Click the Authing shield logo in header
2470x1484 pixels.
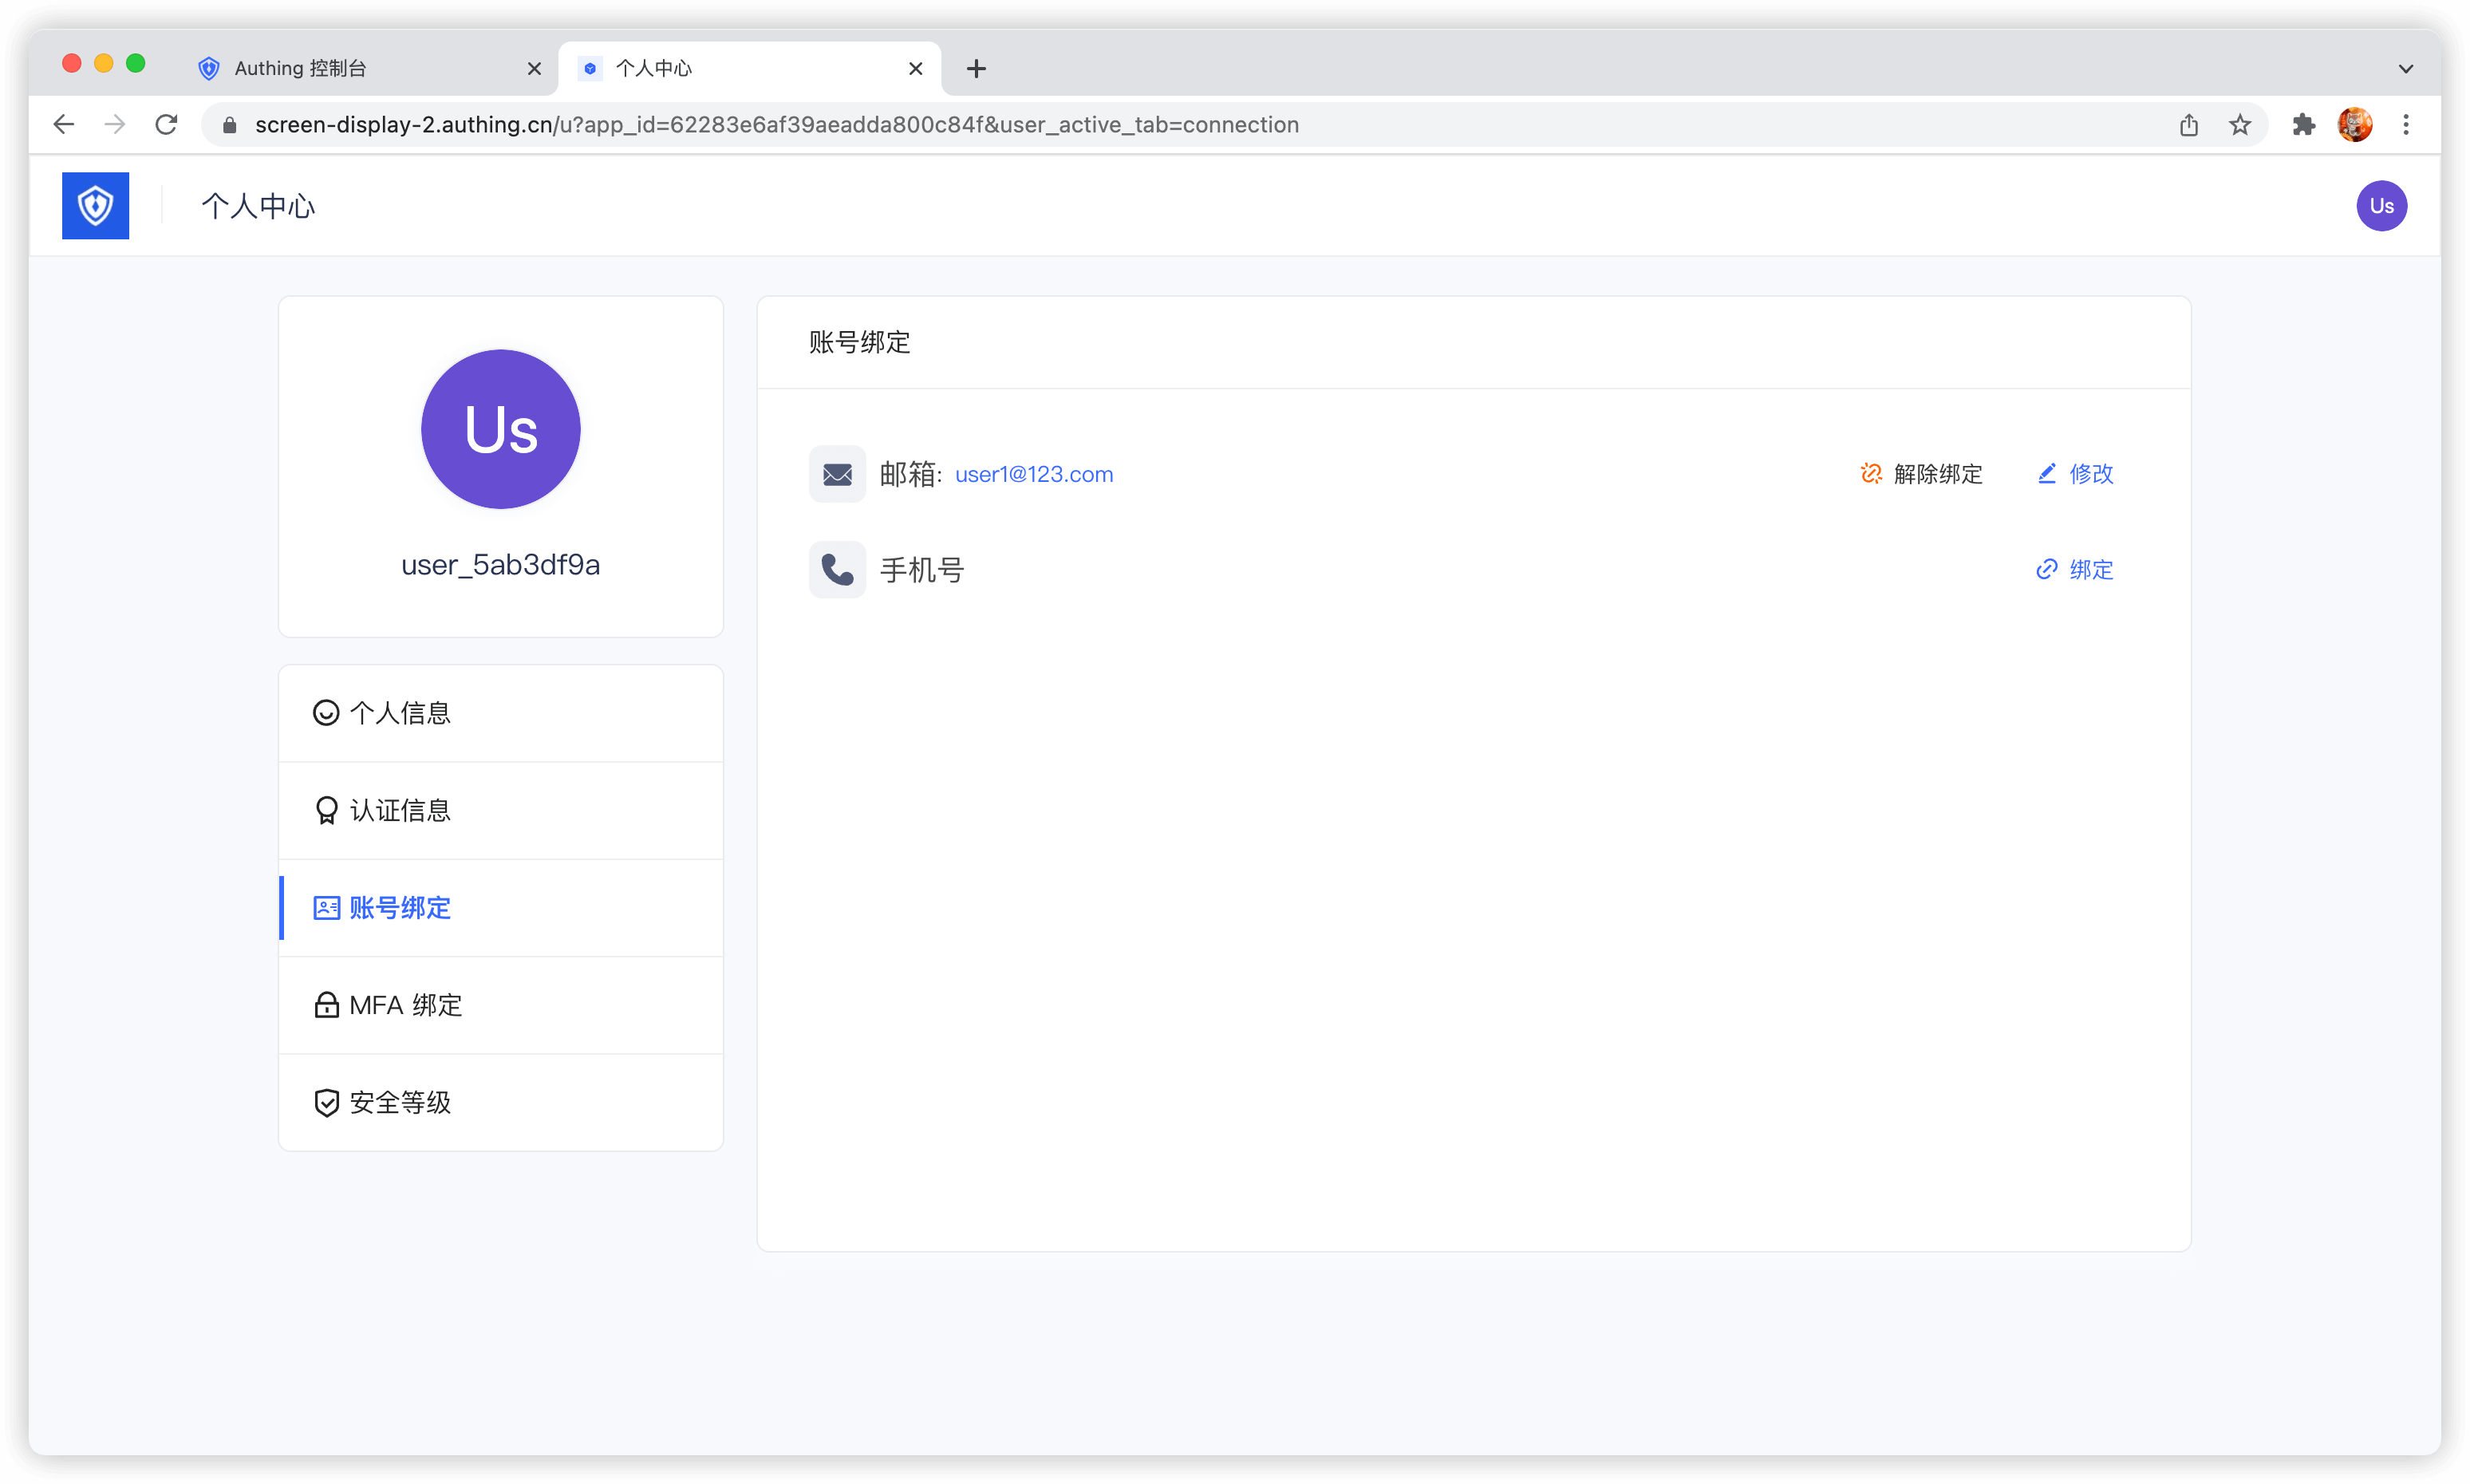point(95,206)
